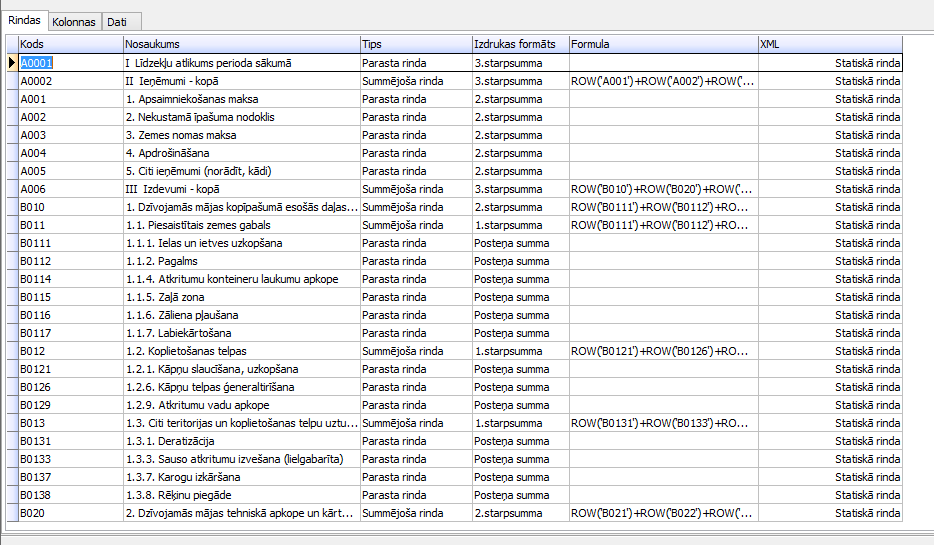Select the Rindas tab
The height and width of the screenshot is (545, 934).
[24, 20]
